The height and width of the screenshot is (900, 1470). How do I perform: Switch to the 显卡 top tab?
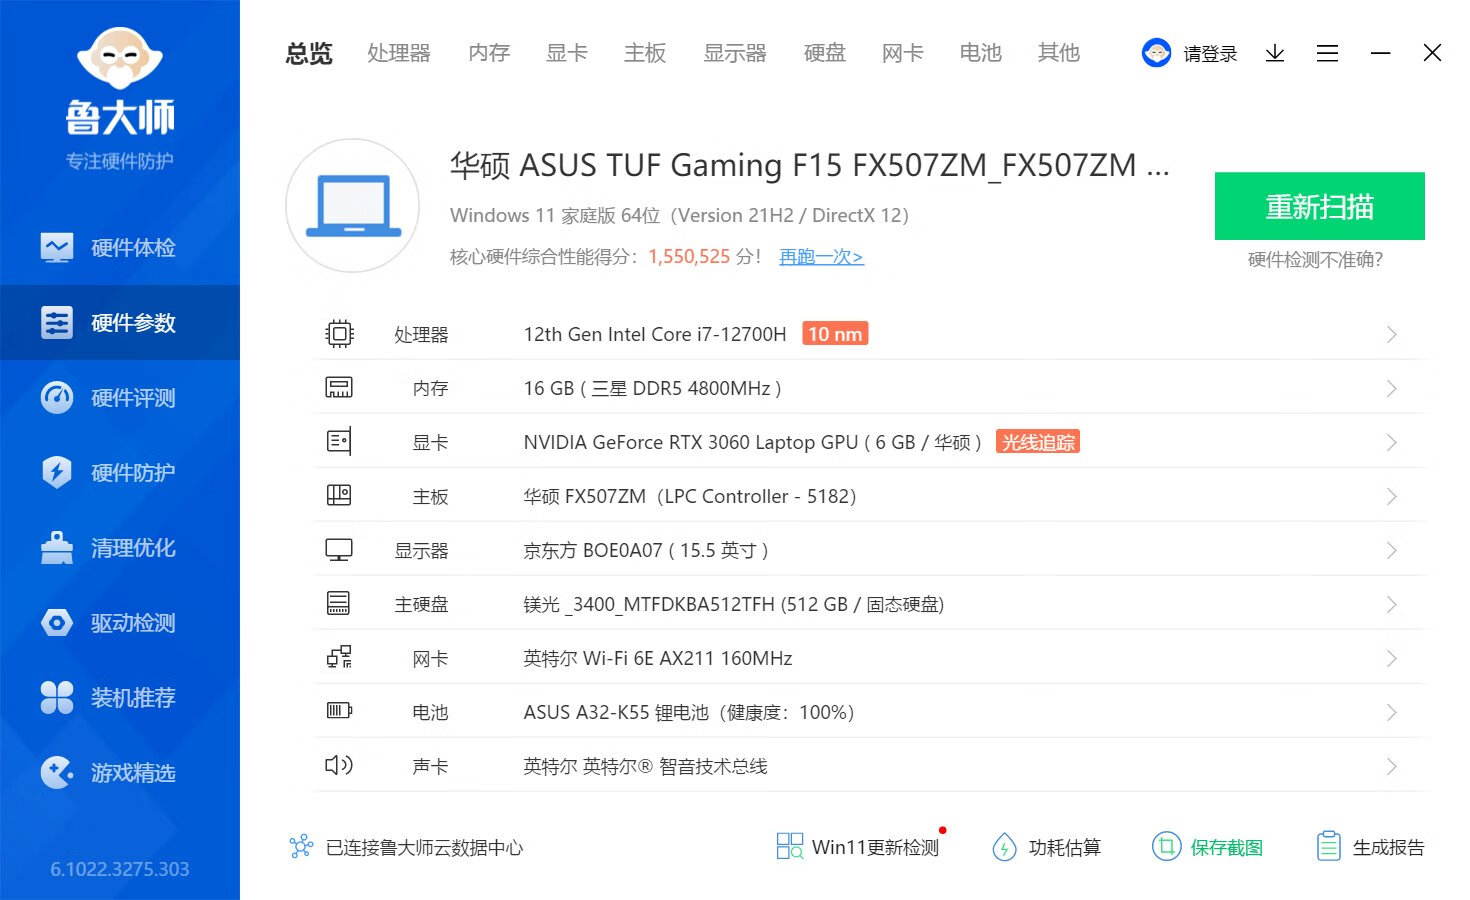(x=567, y=53)
